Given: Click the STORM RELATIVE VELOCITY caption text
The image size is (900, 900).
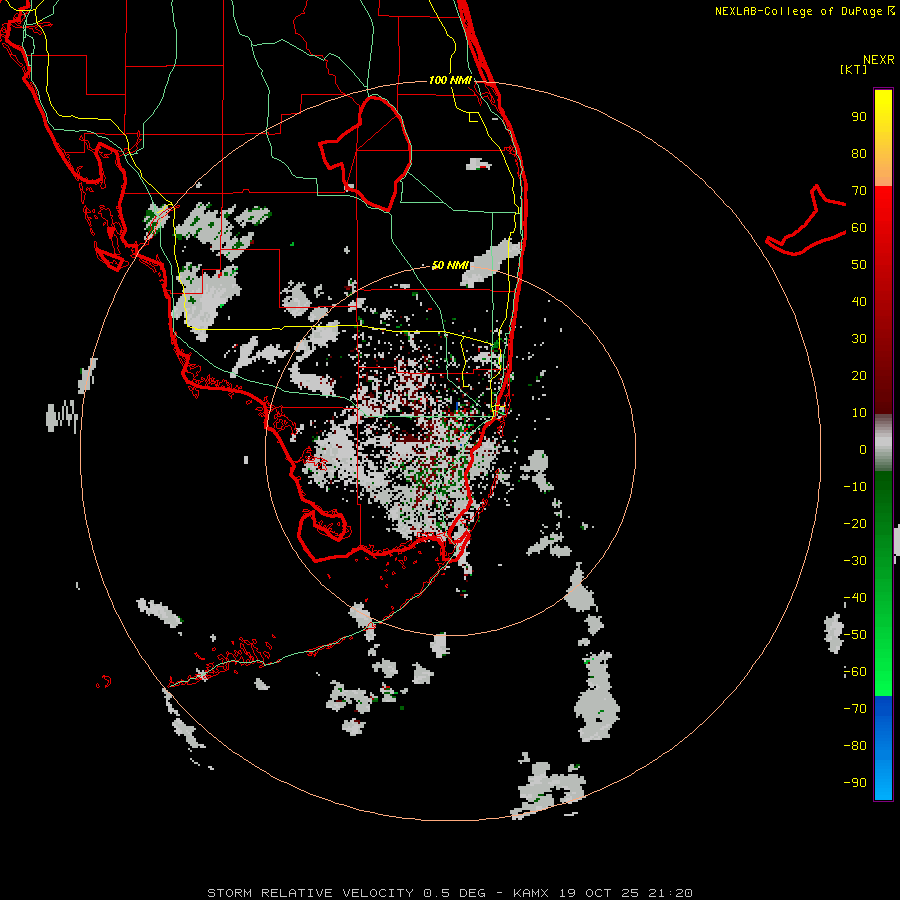Looking at the screenshot, I should click(x=311, y=893).
